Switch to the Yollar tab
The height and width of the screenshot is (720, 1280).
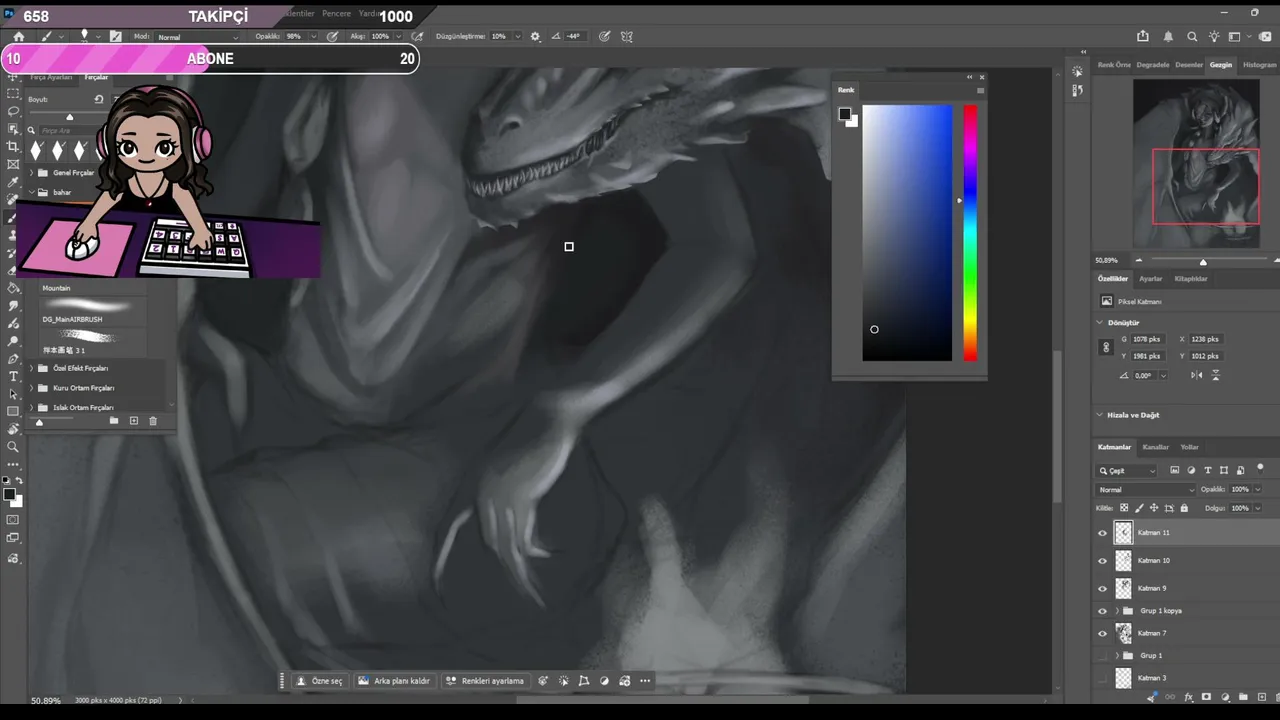[1189, 447]
